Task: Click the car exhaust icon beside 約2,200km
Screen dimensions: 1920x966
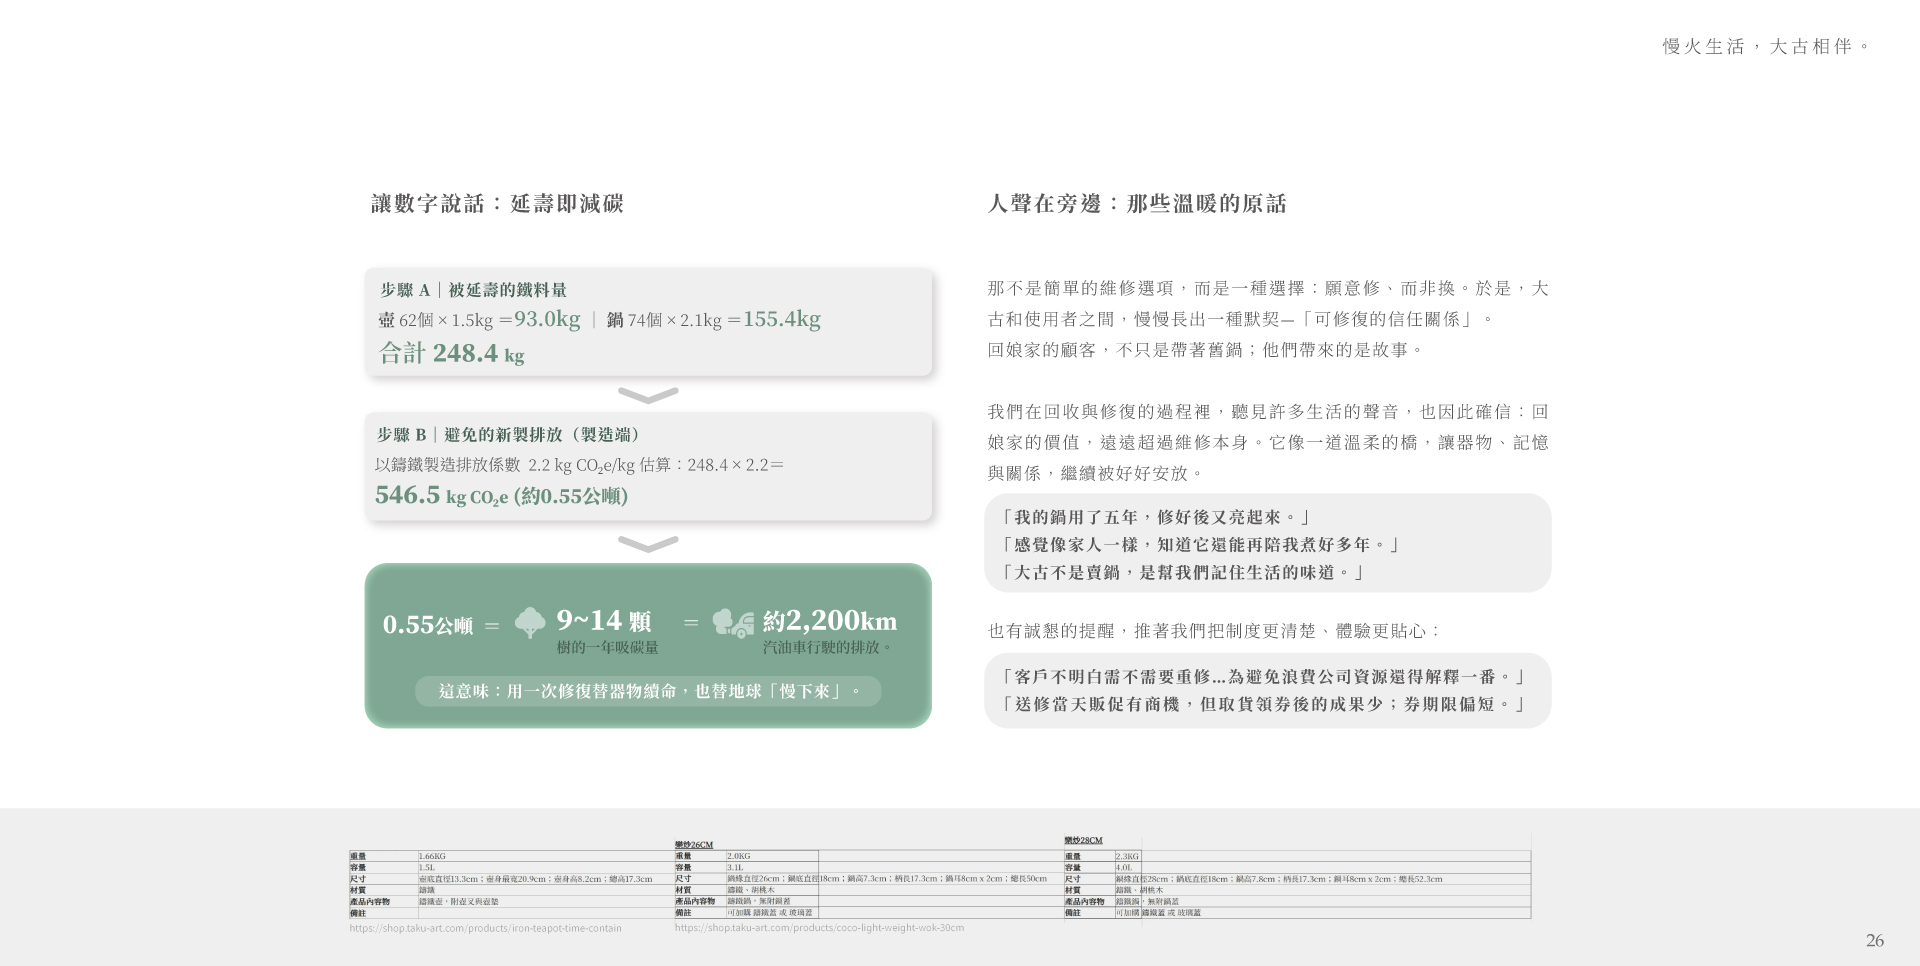Action: 733,623
